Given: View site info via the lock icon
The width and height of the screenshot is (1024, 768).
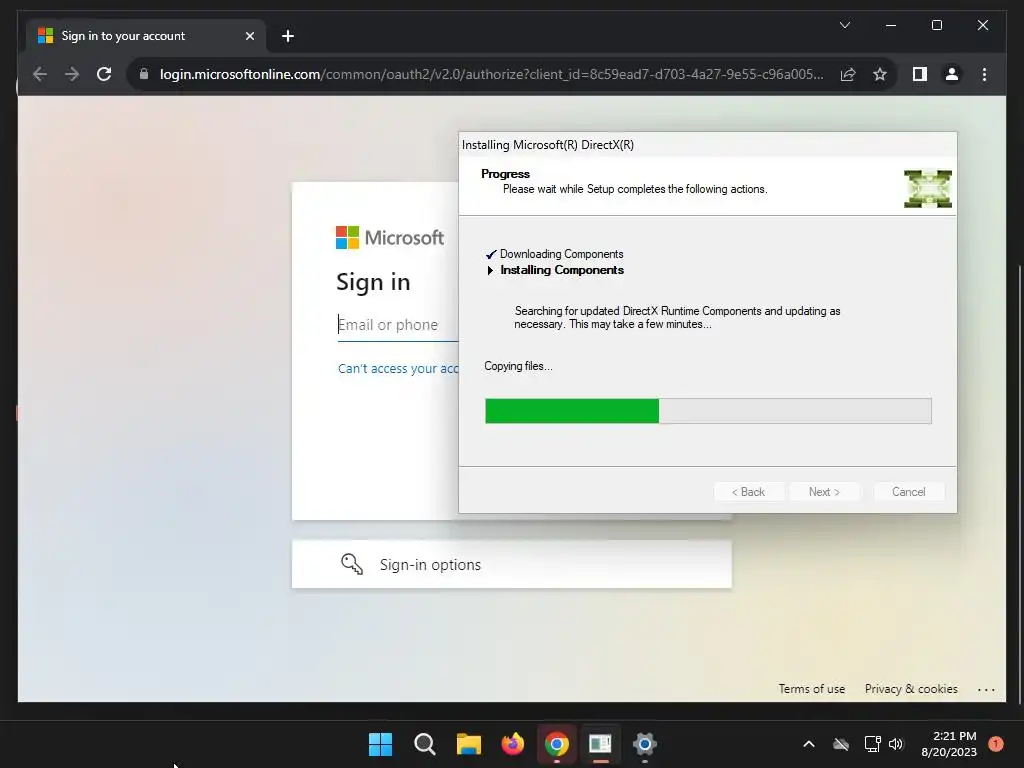Looking at the screenshot, I should pyautogui.click(x=144, y=74).
